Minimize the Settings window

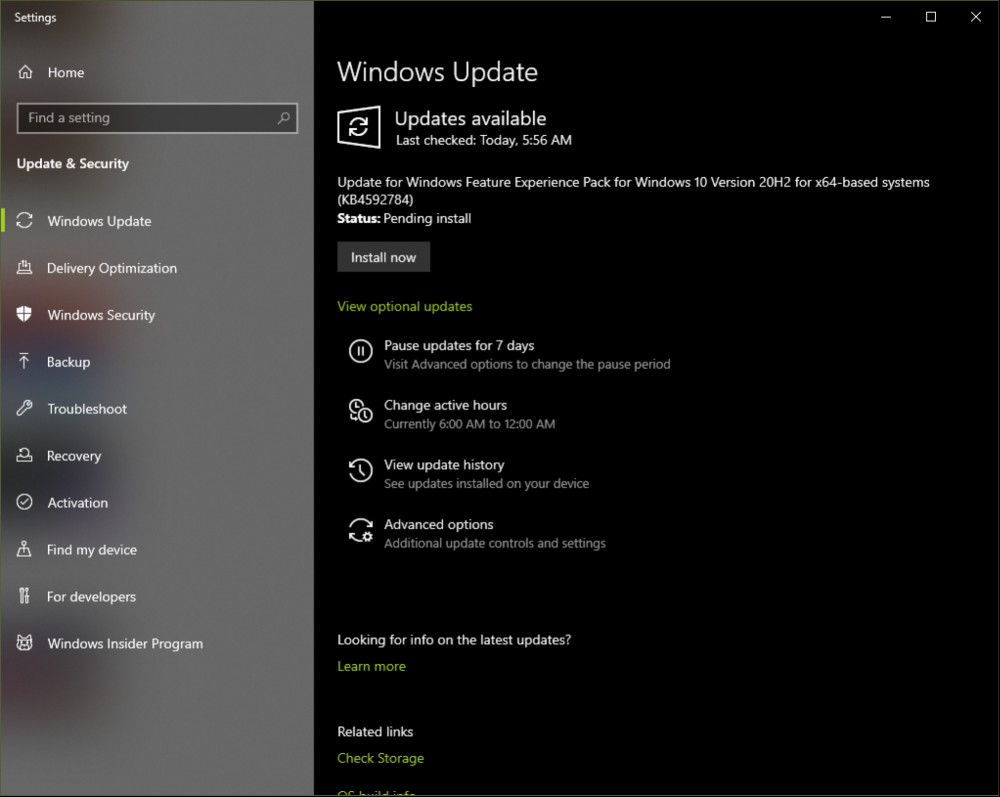[886, 17]
